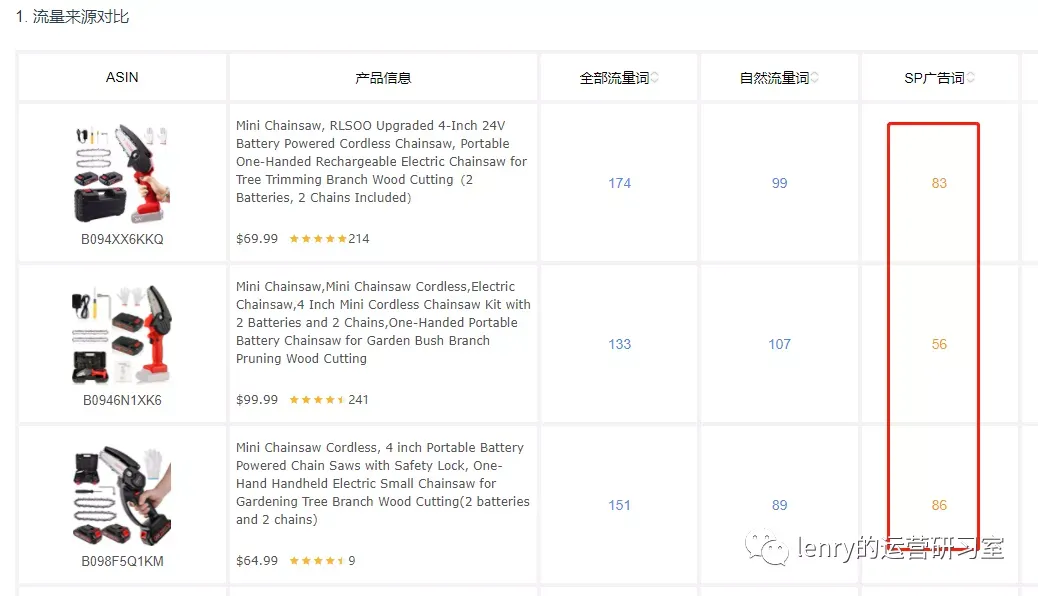Open SP ad keyword count 56

939,344
